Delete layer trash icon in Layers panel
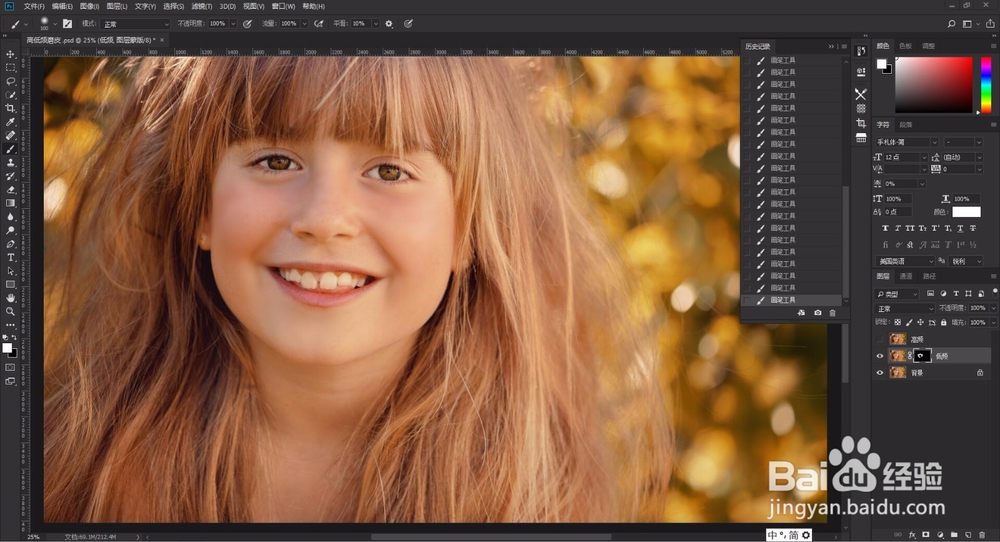The height and width of the screenshot is (542, 1000). click(x=982, y=534)
